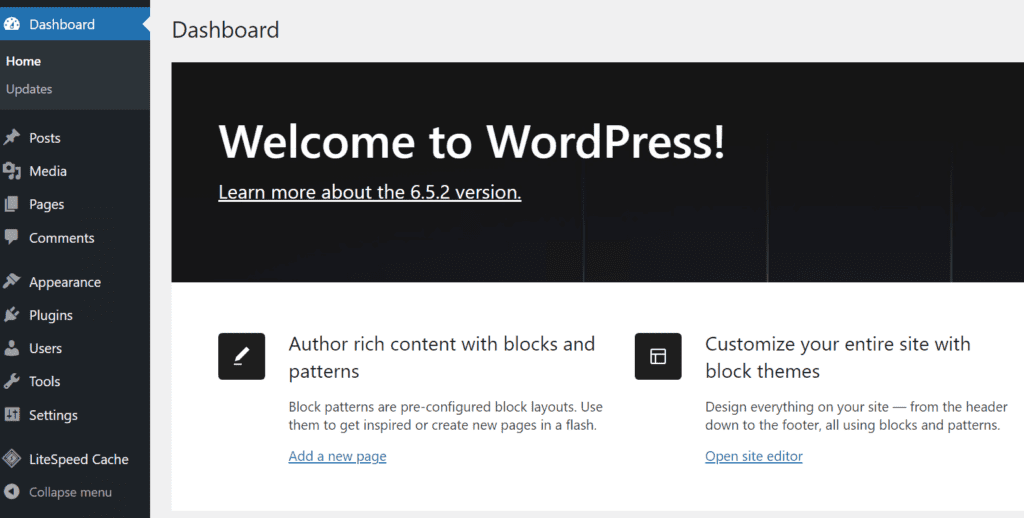Image resolution: width=1024 pixels, height=518 pixels.
Task: Click the Open site editor link
Action: click(x=754, y=456)
